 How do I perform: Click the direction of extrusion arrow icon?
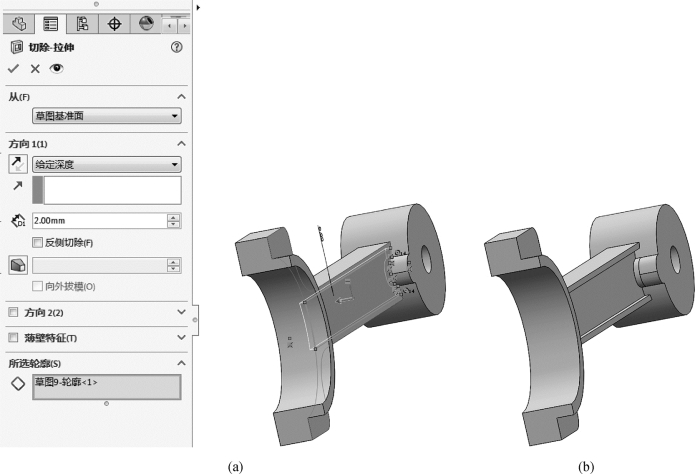coord(18,185)
